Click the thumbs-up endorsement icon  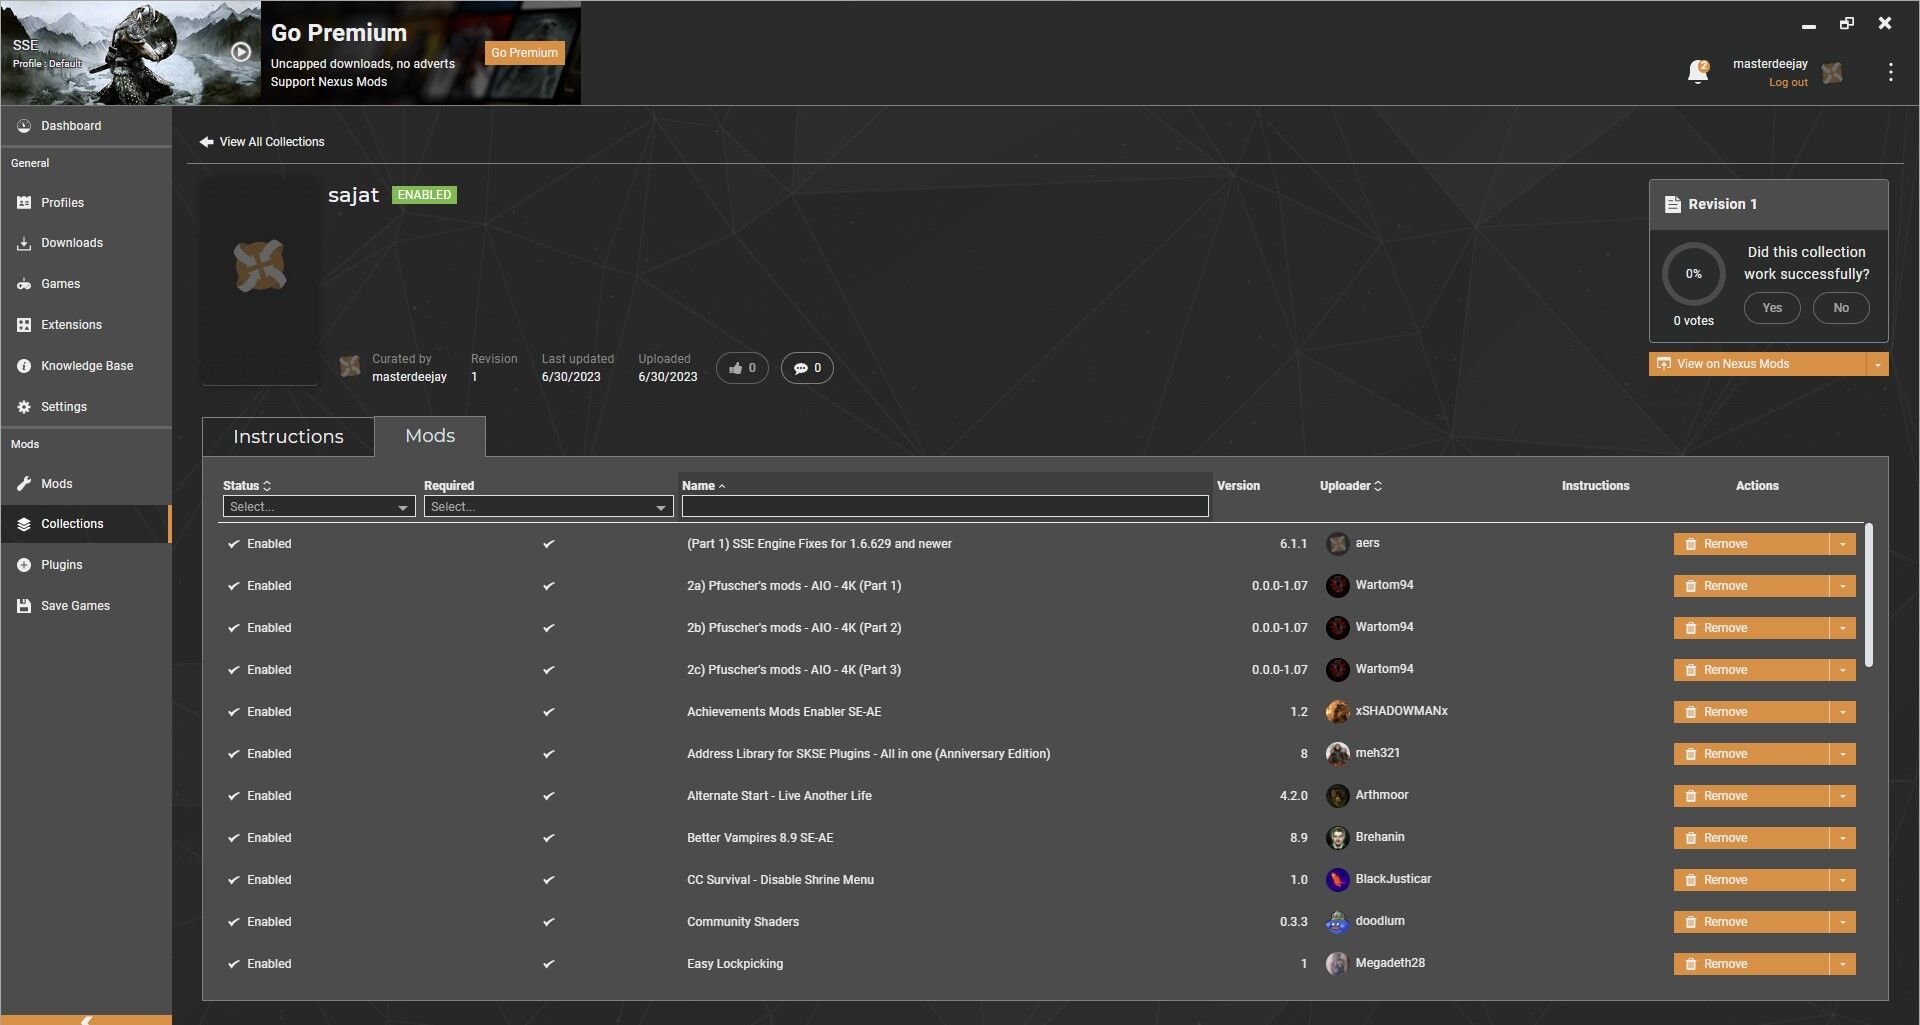click(x=736, y=368)
